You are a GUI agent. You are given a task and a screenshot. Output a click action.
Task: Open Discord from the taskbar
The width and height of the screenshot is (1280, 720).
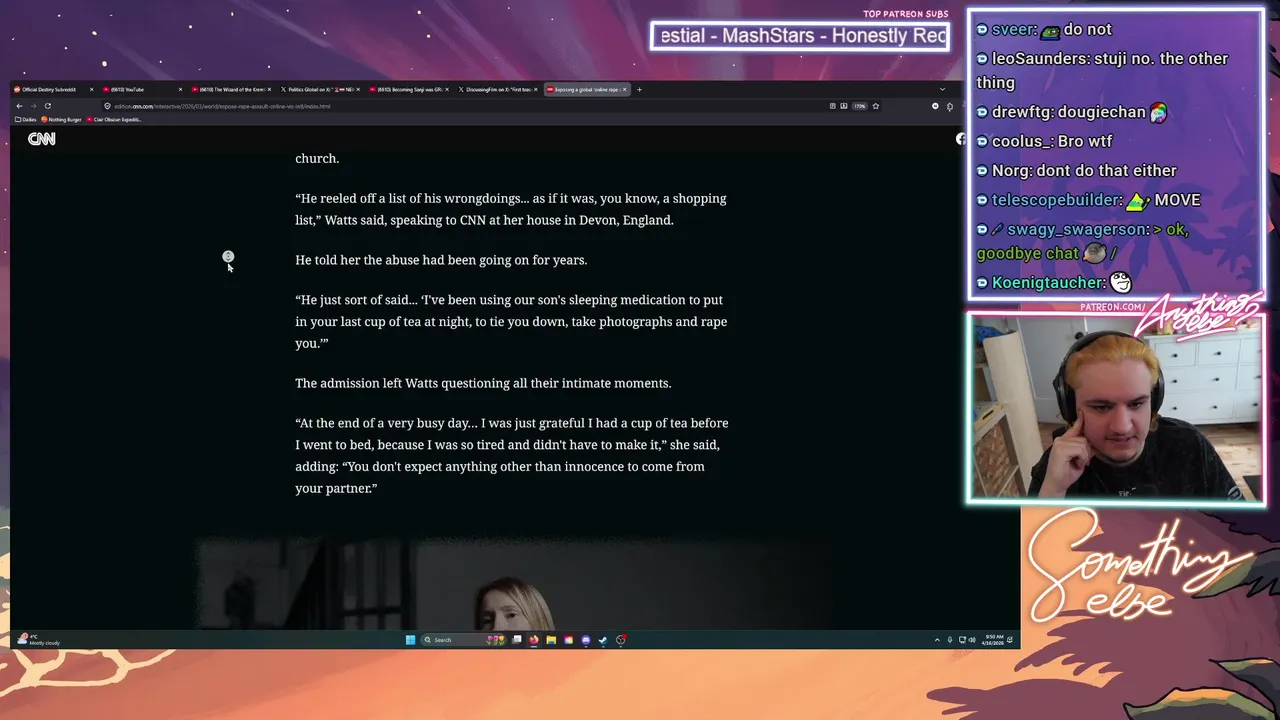click(586, 640)
